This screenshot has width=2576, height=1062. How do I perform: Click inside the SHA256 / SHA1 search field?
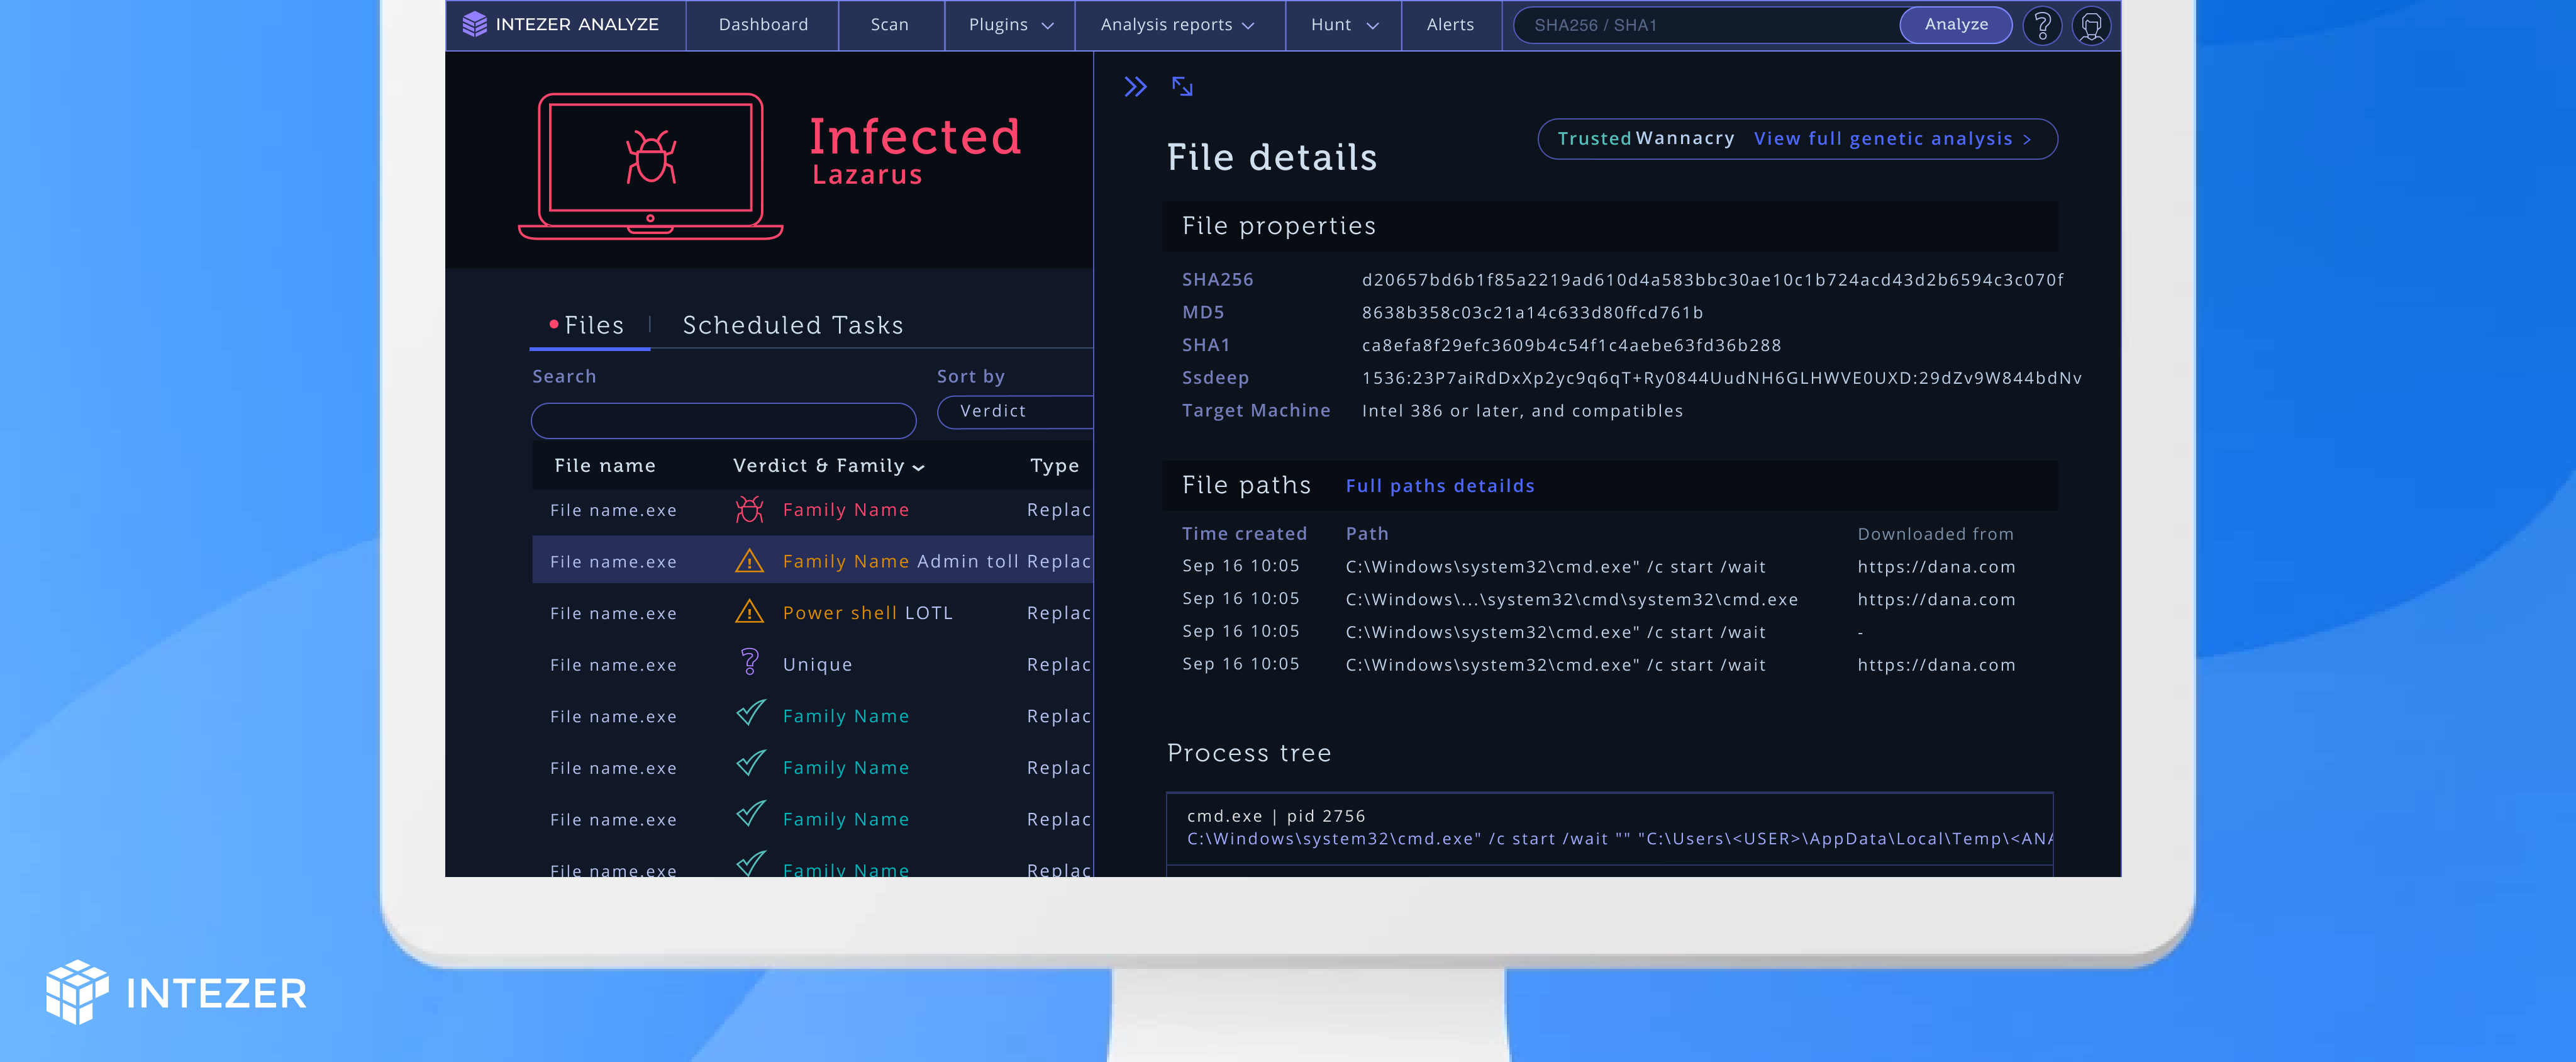[1700, 25]
